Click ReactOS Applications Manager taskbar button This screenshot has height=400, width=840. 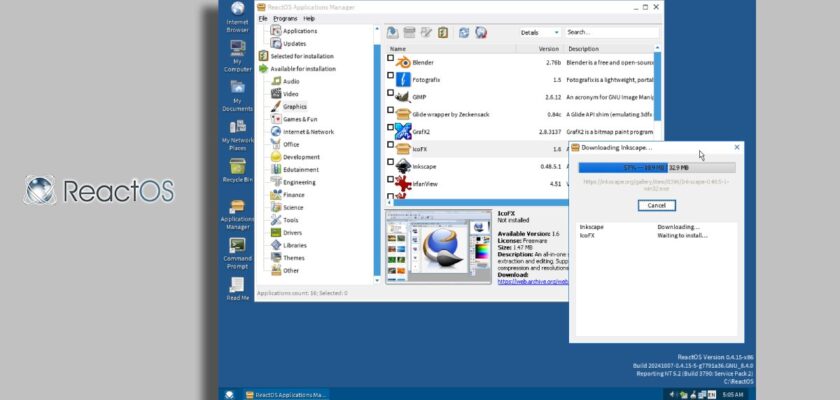click(286, 395)
